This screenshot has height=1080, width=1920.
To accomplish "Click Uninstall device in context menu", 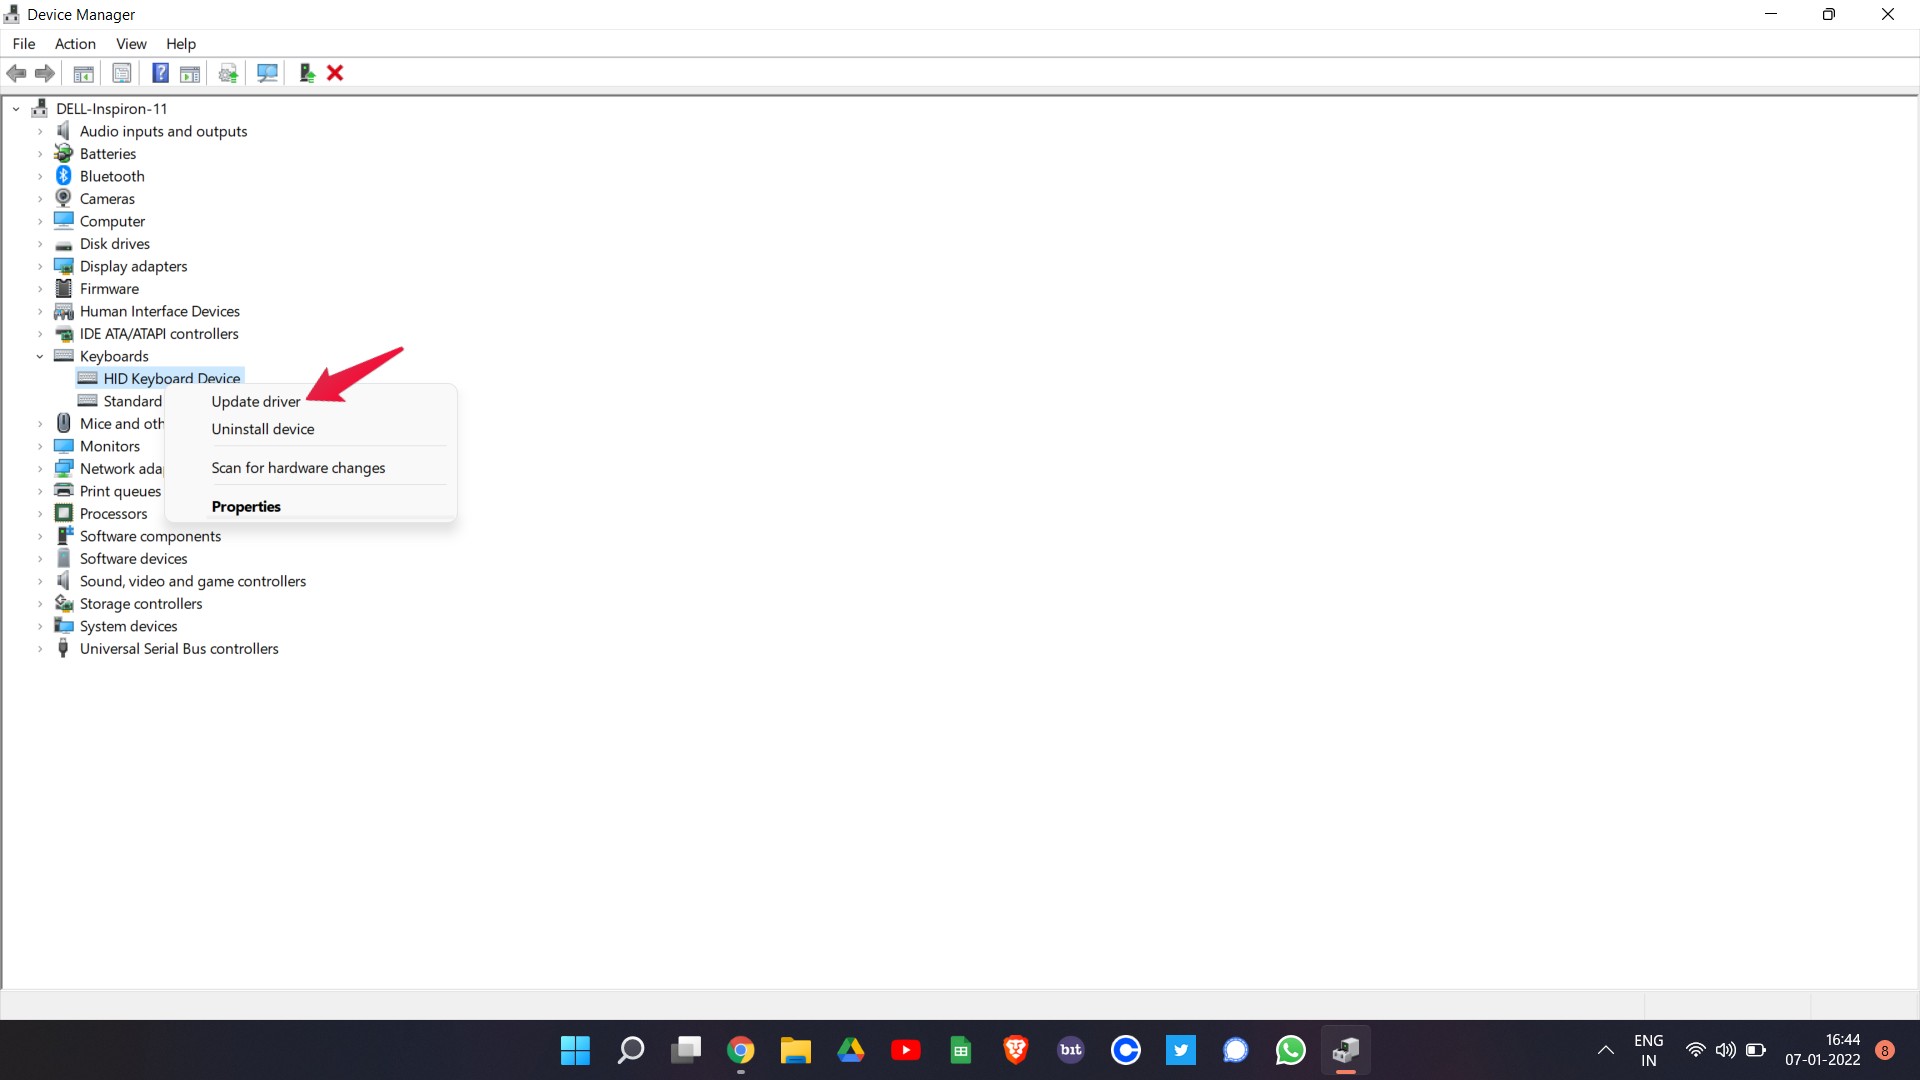I will [x=262, y=429].
